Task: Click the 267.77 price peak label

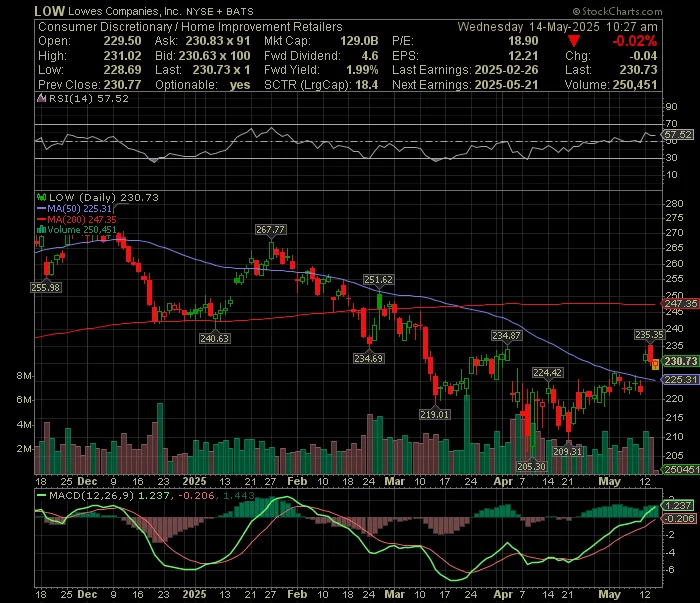Action: click(x=270, y=229)
